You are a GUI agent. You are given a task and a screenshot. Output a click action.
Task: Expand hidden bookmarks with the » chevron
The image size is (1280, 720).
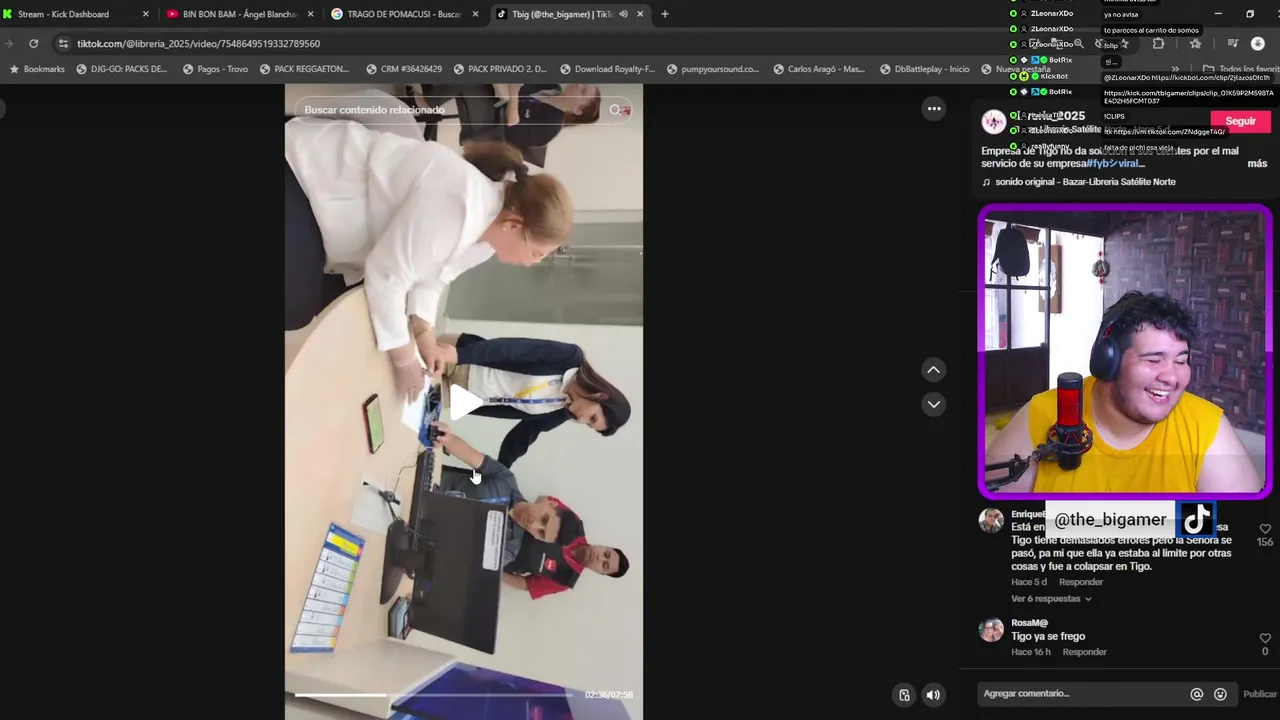(x=1176, y=69)
